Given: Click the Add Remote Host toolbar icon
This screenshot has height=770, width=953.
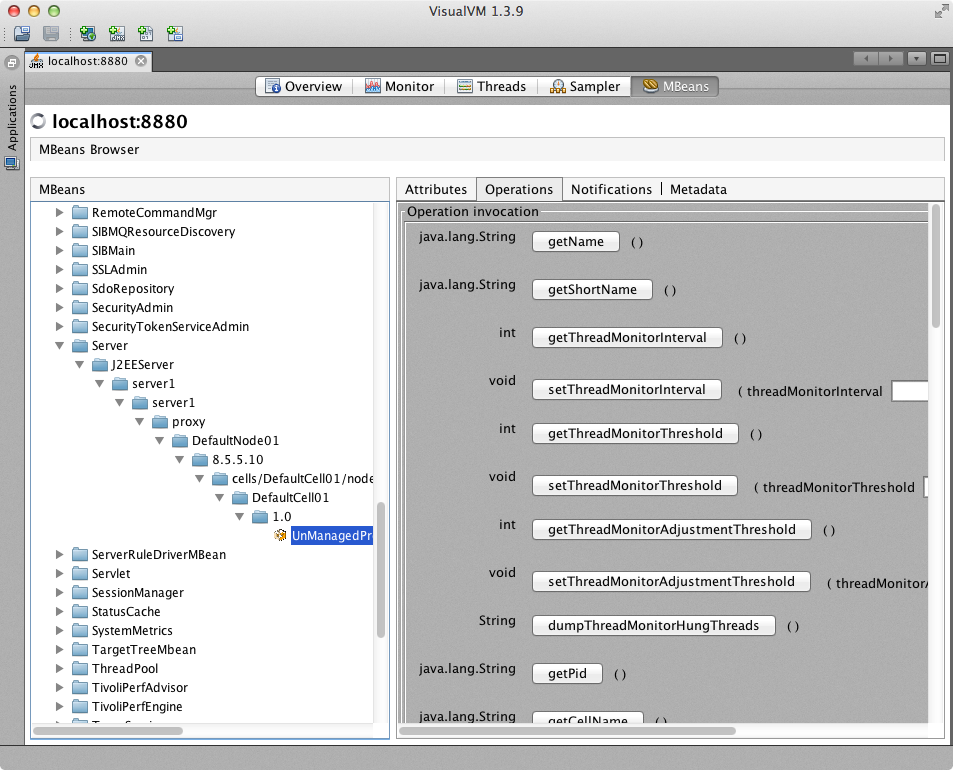Looking at the screenshot, I should (x=88, y=33).
